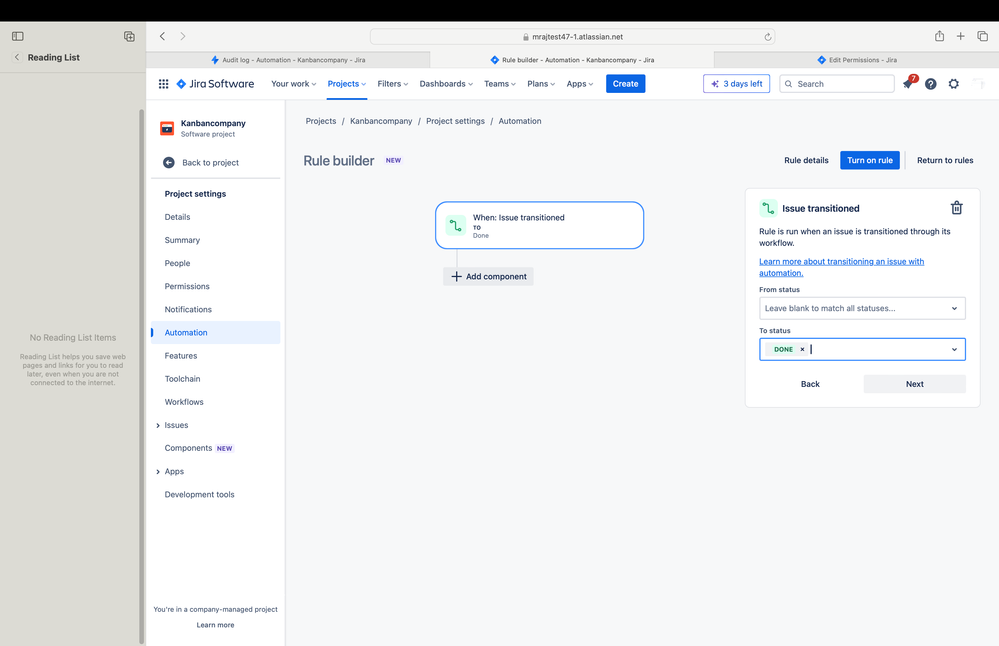
Task: Select Automation in the sidebar
Action: [215, 333]
